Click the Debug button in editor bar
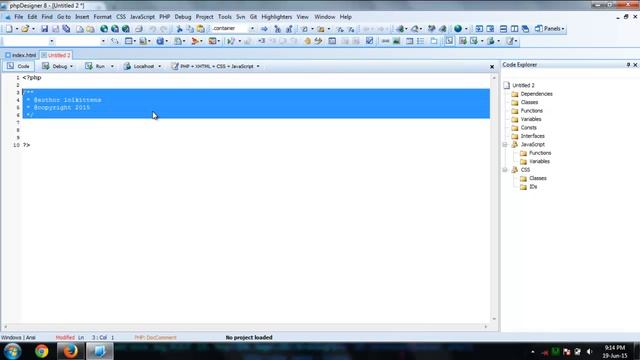 [x=55, y=66]
